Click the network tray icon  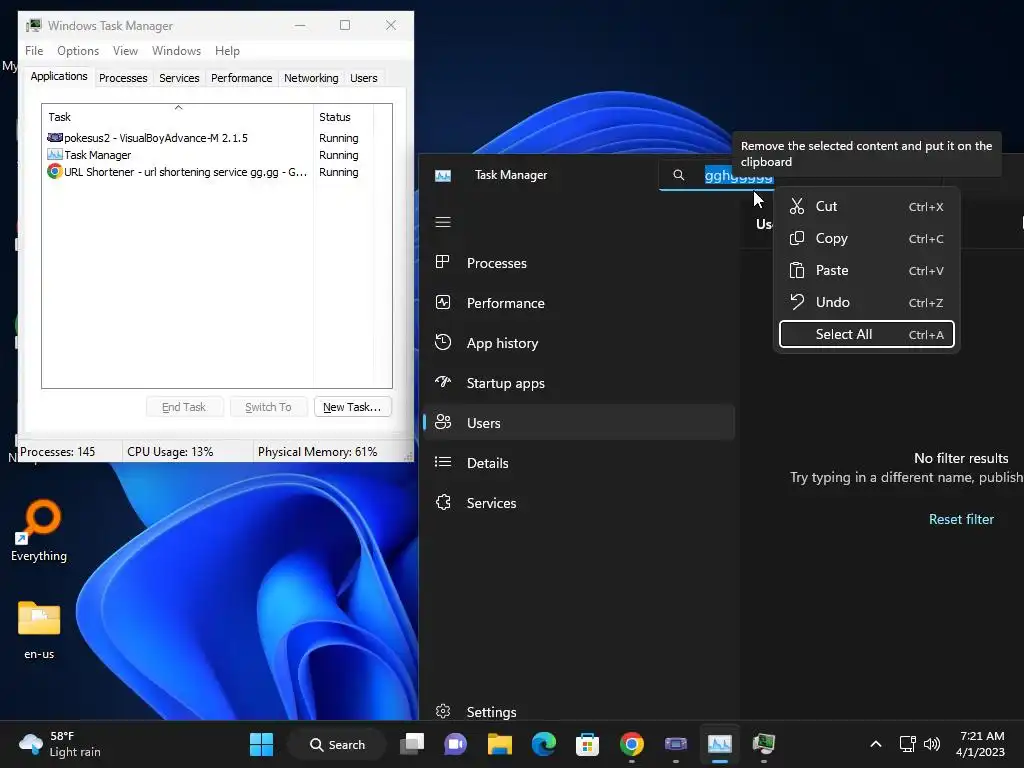907,744
